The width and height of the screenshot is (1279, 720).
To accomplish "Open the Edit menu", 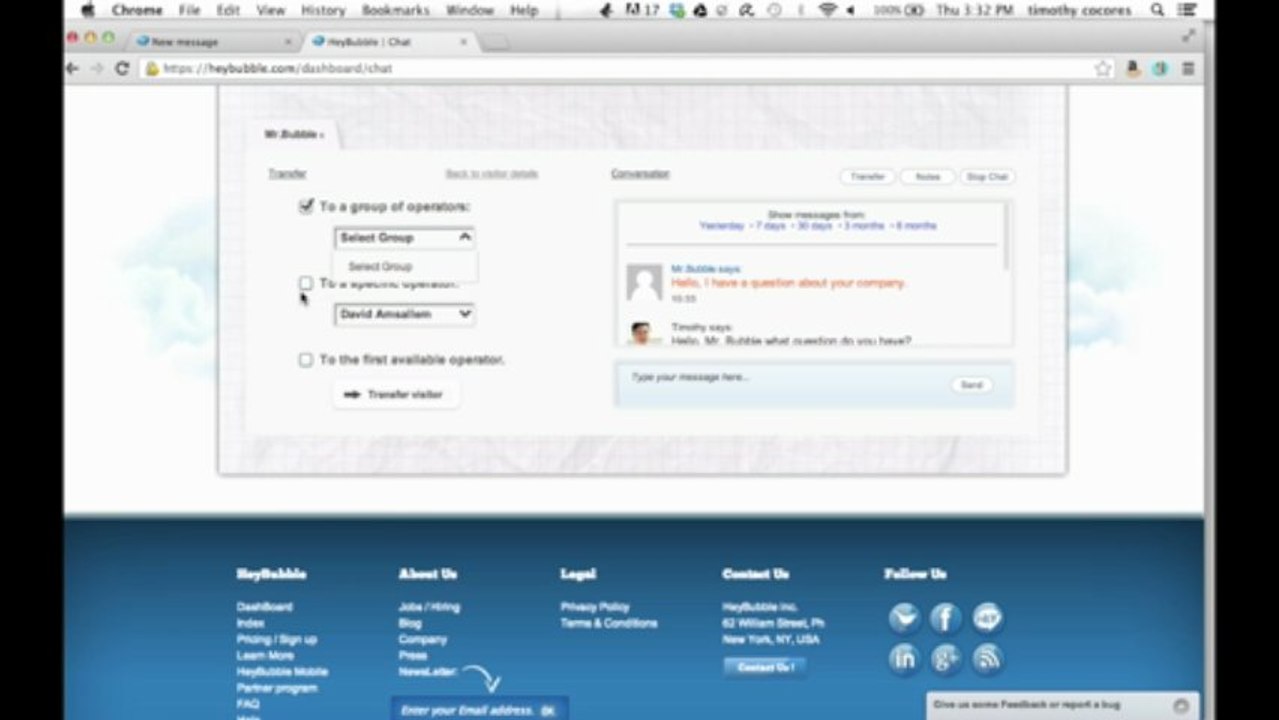I will click(228, 10).
